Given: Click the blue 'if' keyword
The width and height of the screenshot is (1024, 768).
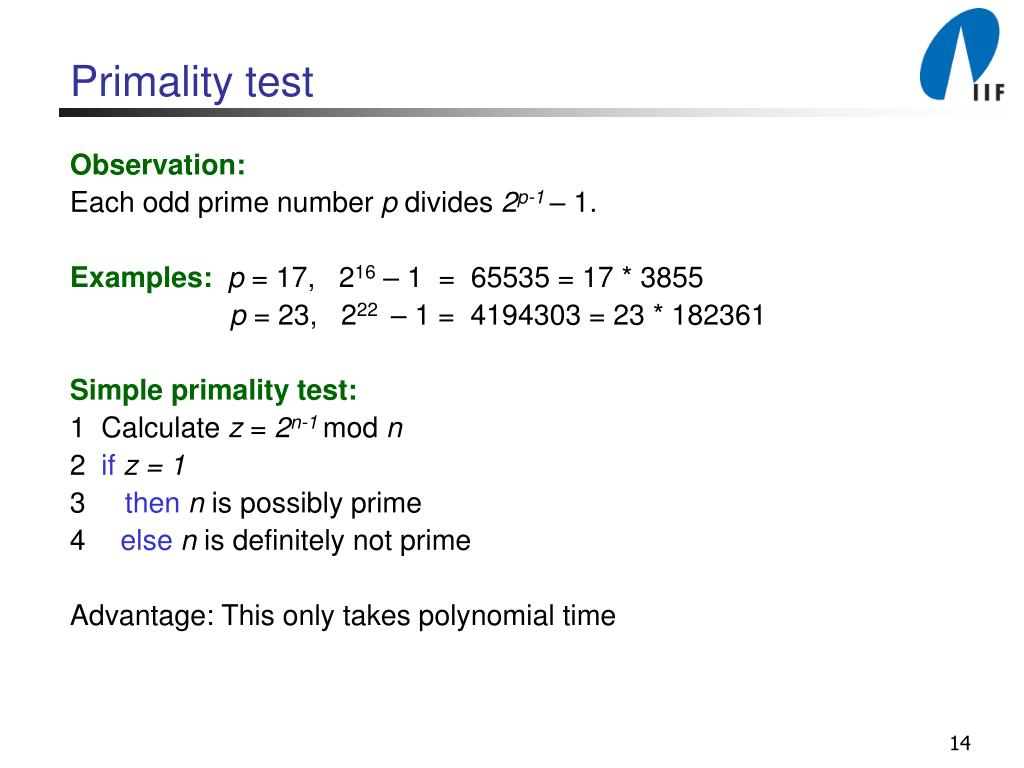Looking at the screenshot, I should pyautogui.click(x=108, y=466).
